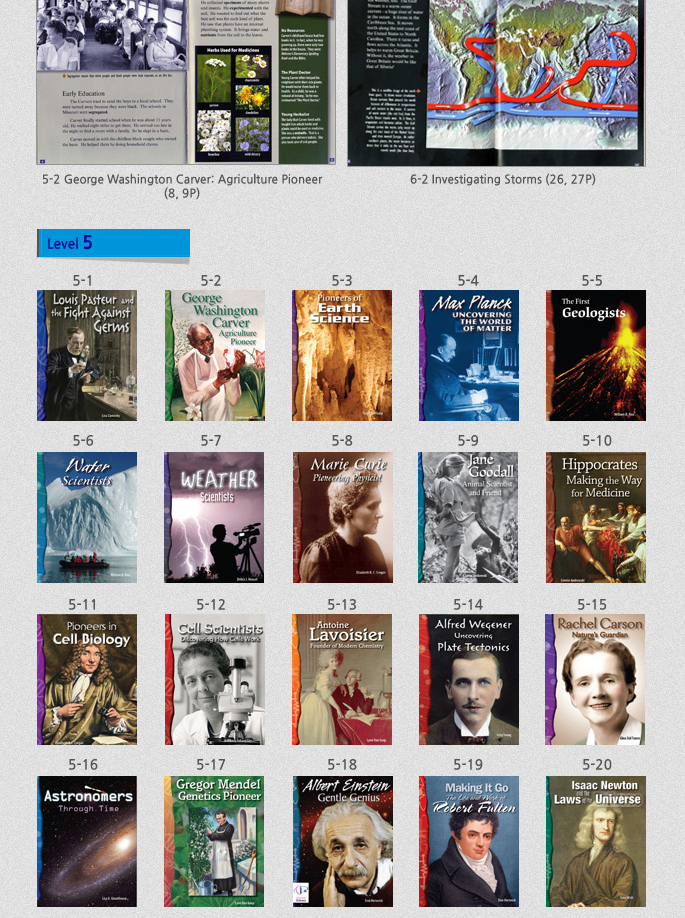This screenshot has height=918, width=685.
Task: Click Marie Curie Pioneering Physicist cover
Action: pos(342,517)
